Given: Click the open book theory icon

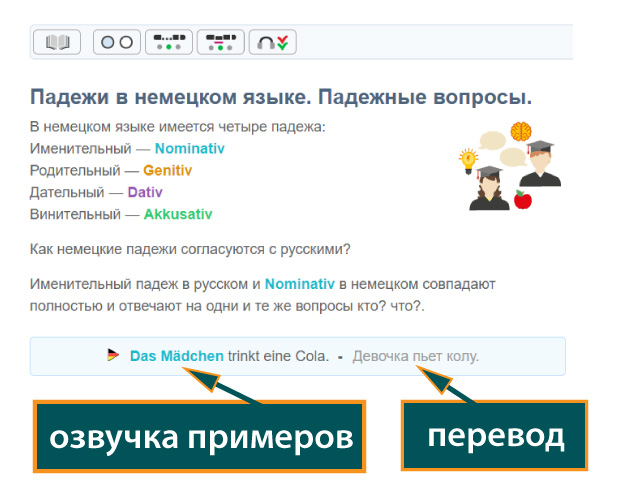Looking at the screenshot, I should 57,42.
